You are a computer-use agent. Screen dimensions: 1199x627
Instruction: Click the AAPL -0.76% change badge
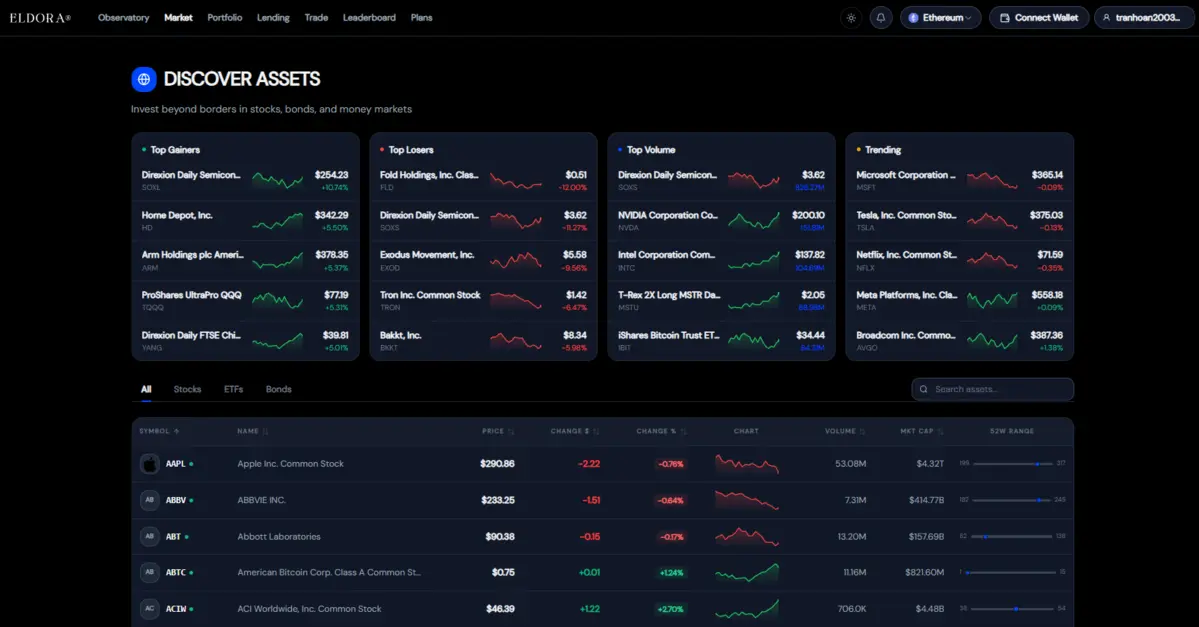click(671, 464)
